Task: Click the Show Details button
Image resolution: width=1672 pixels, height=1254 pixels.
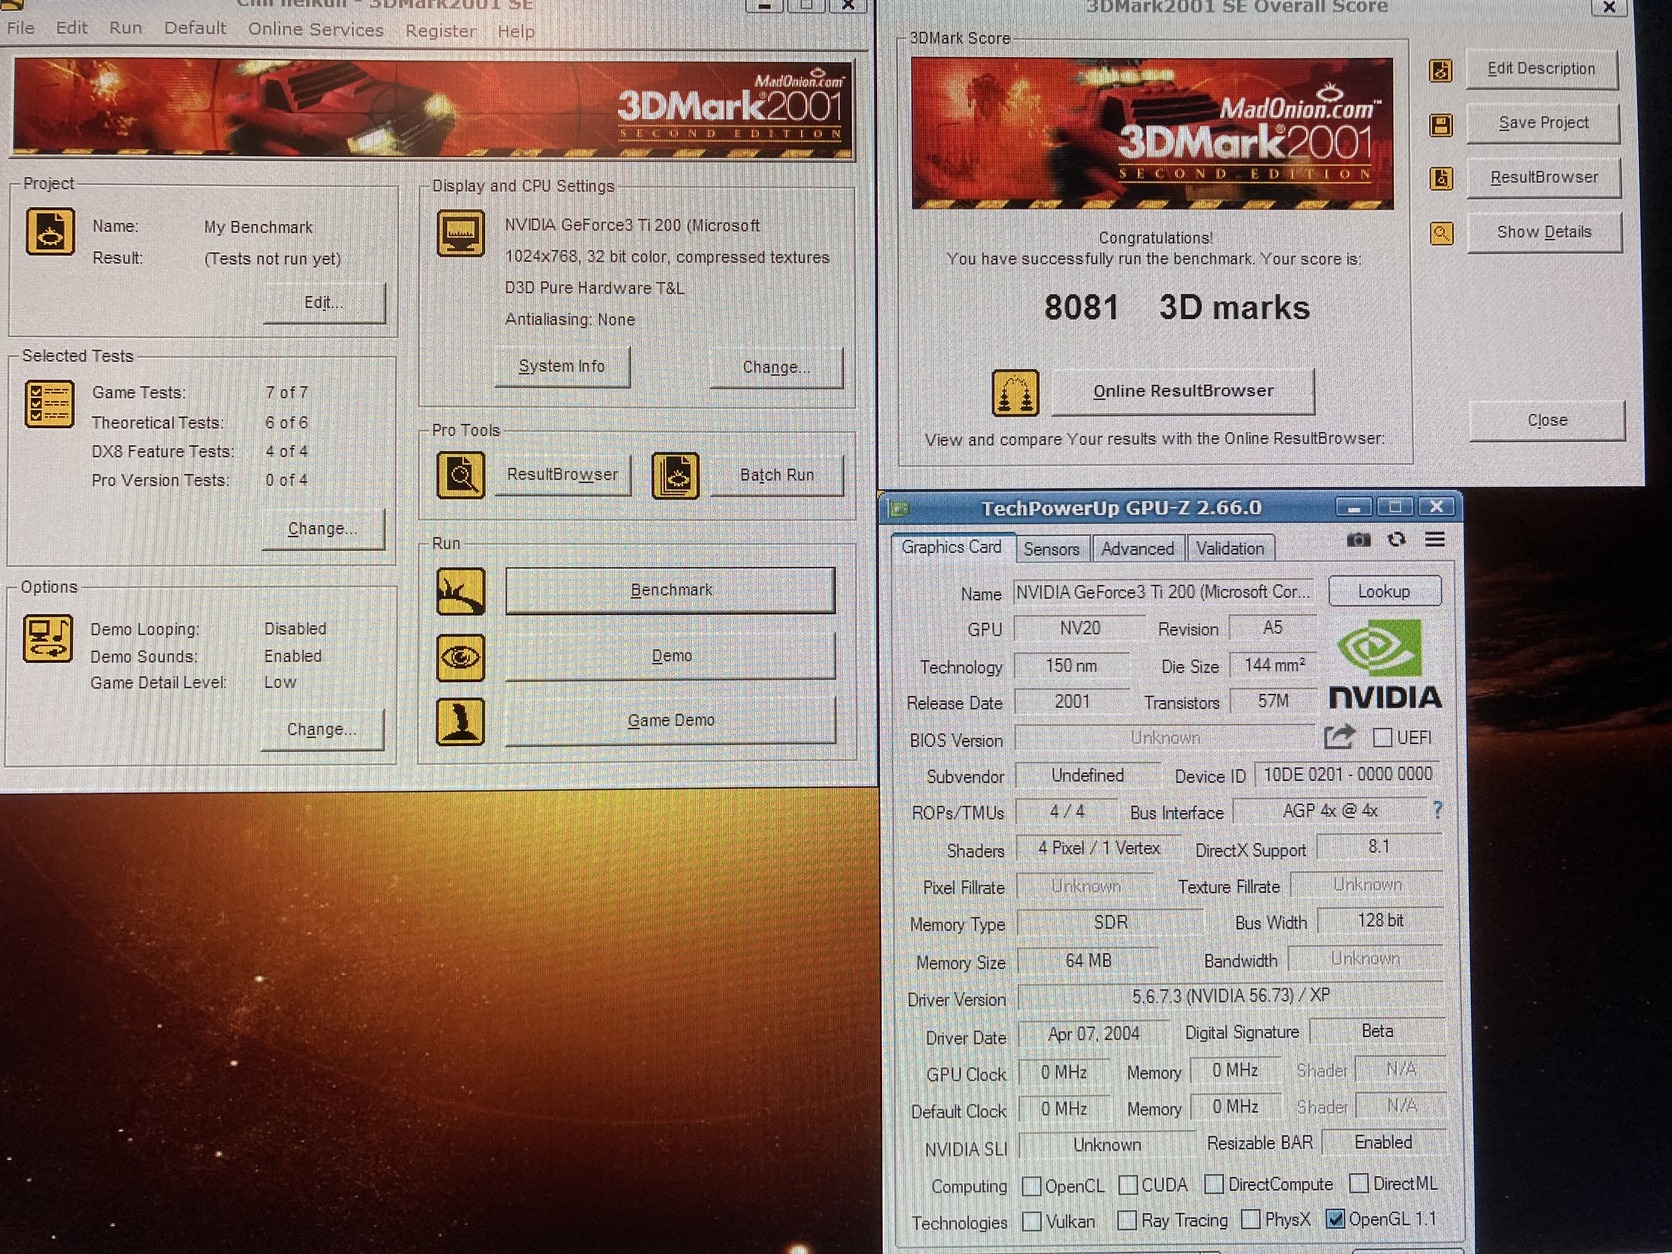Action: click(1544, 232)
